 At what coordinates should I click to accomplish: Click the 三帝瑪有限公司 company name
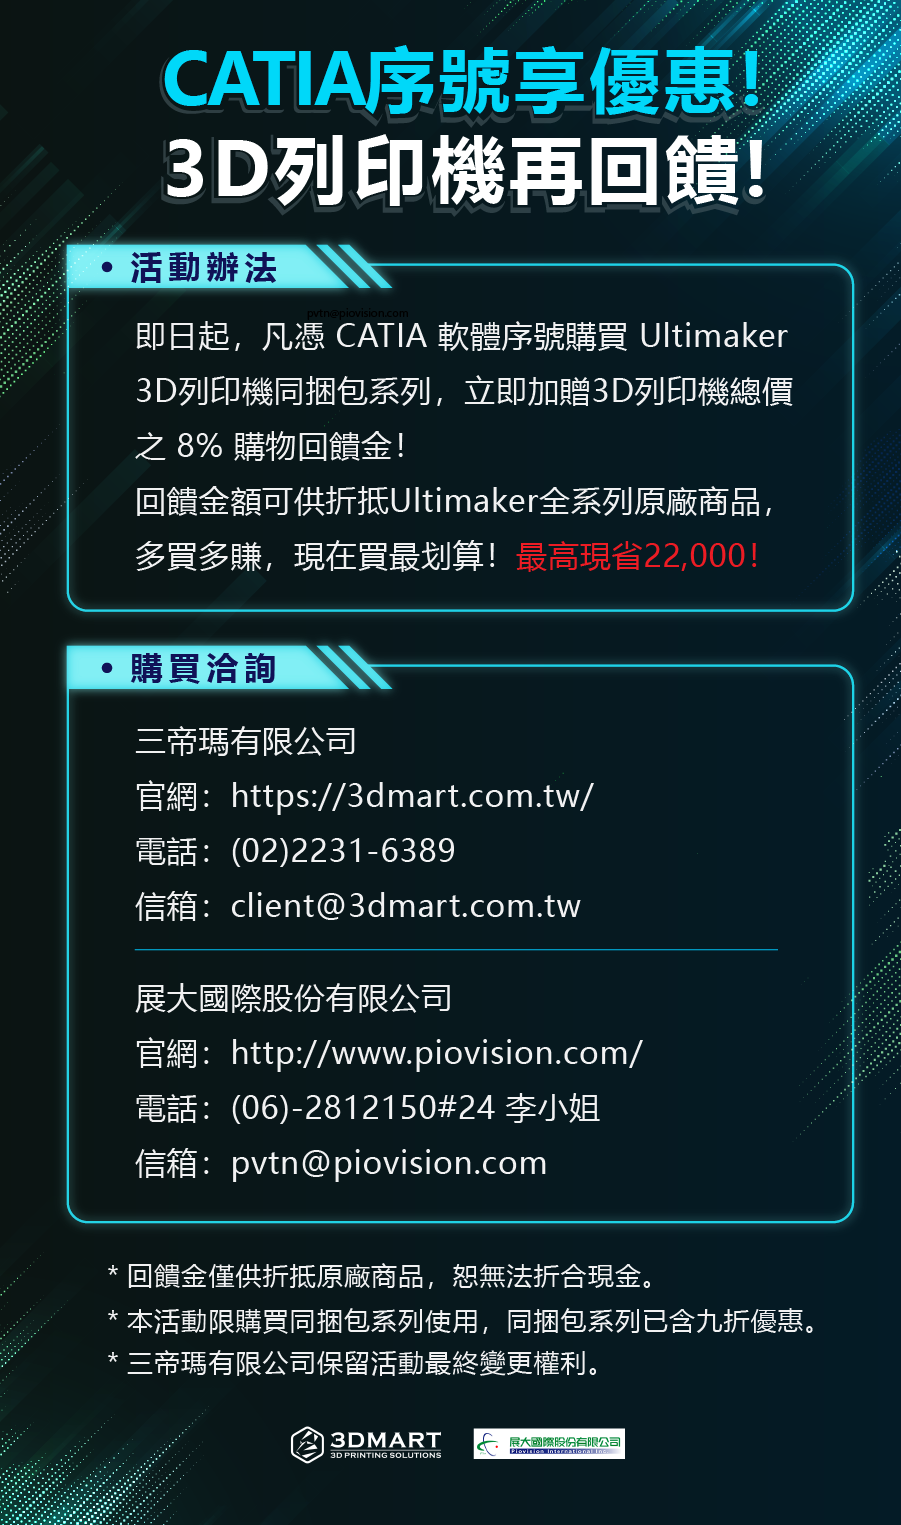click(x=246, y=741)
